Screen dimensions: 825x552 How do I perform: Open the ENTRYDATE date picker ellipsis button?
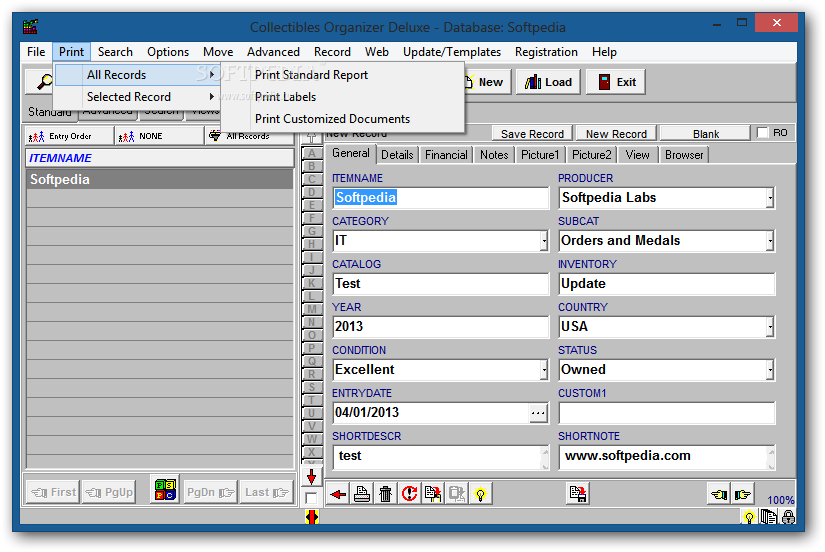(538, 413)
